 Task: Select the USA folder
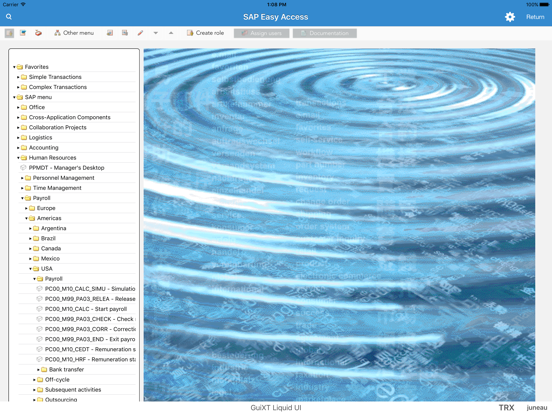(46, 269)
